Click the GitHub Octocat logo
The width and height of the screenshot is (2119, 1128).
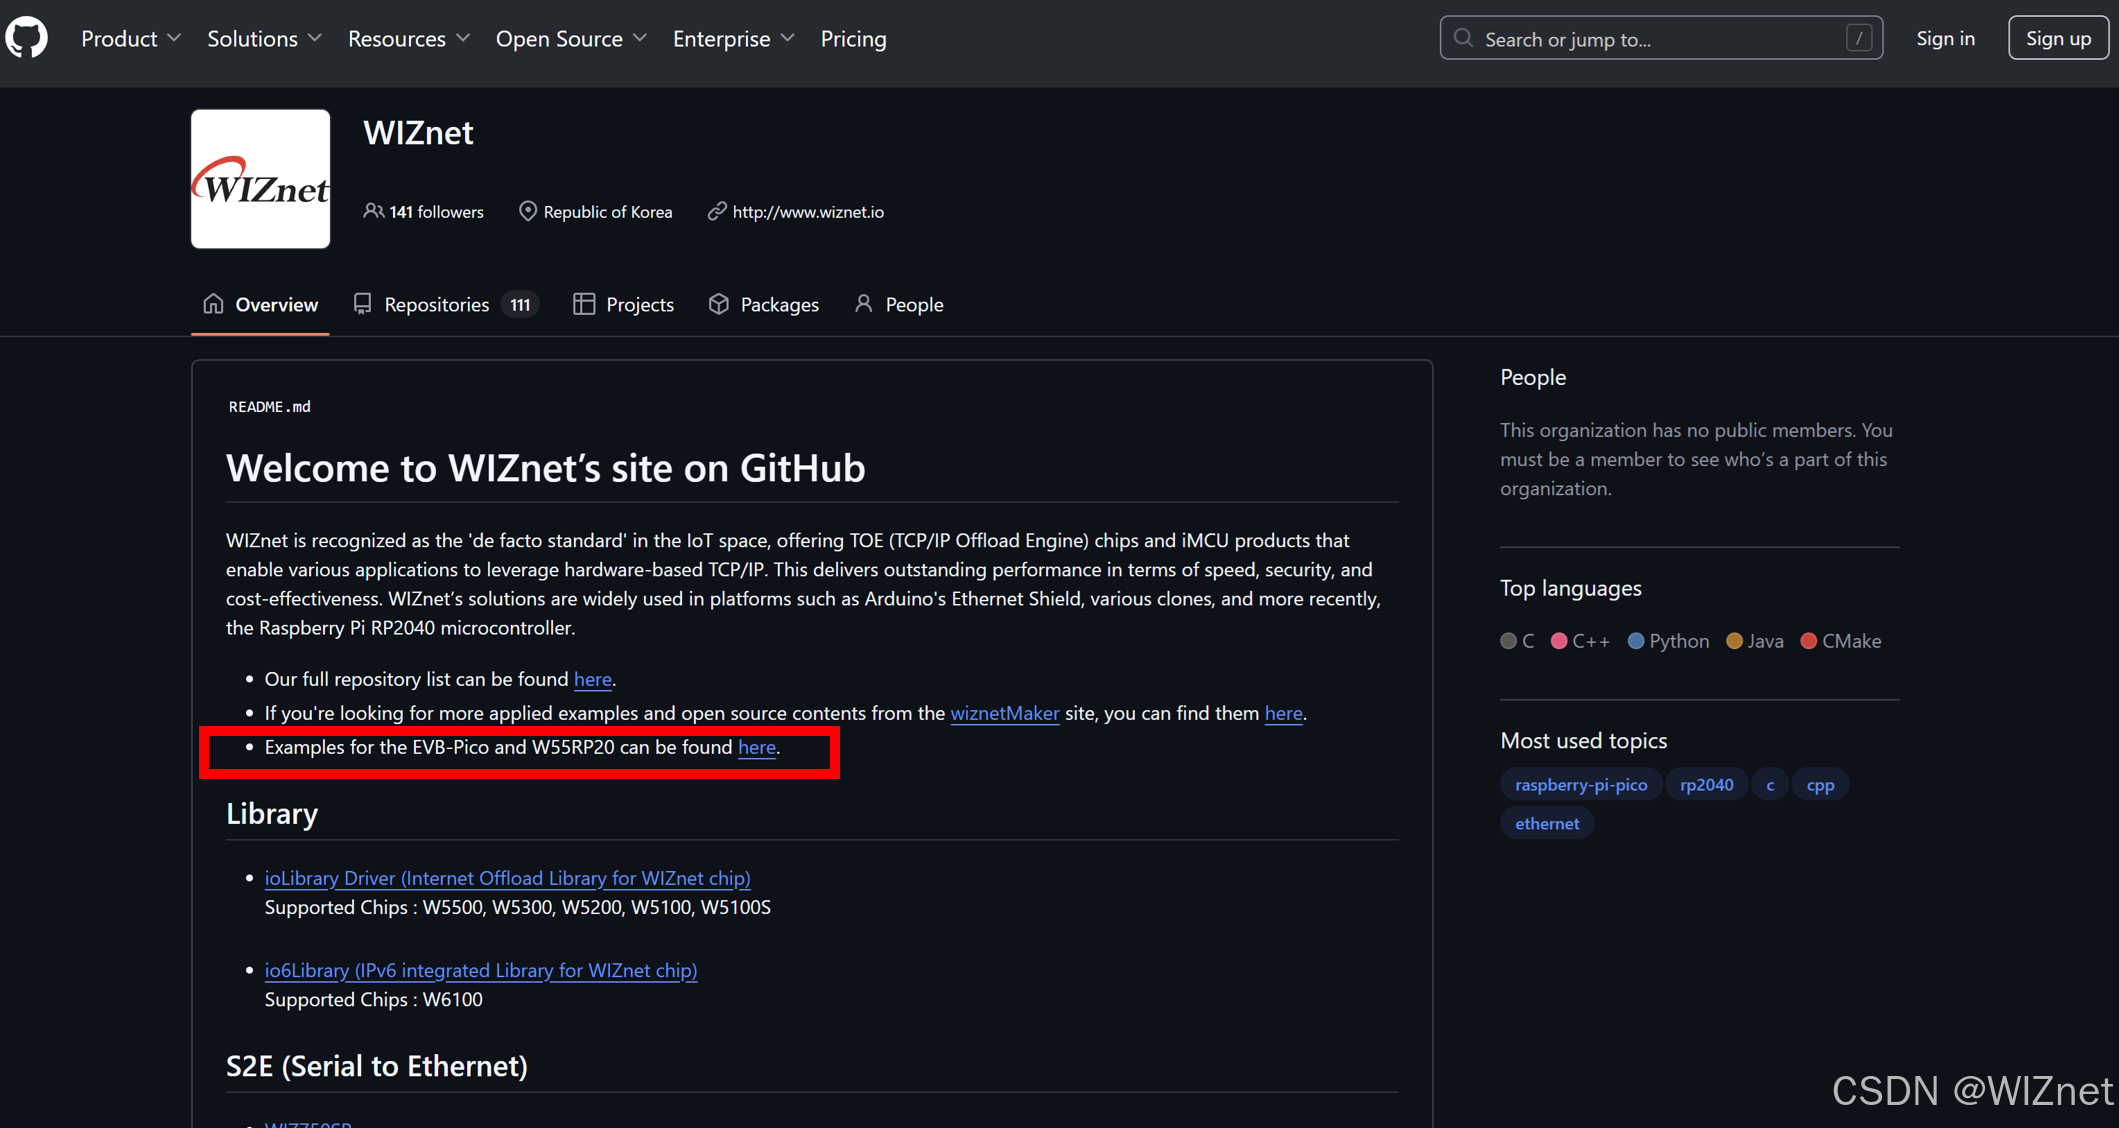click(27, 38)
